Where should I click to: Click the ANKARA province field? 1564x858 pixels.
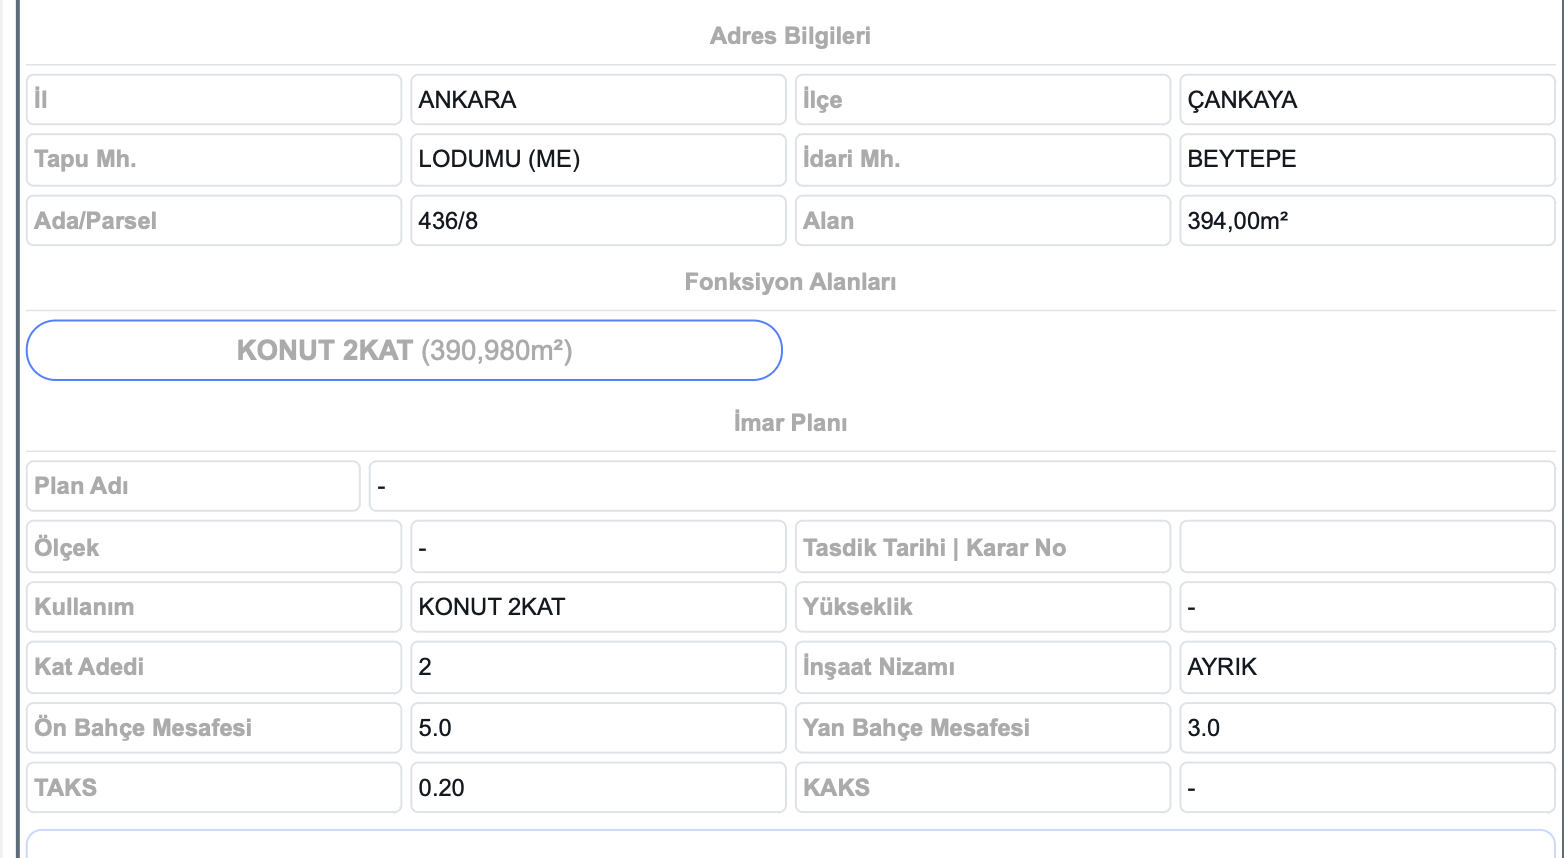pos(598,100)
